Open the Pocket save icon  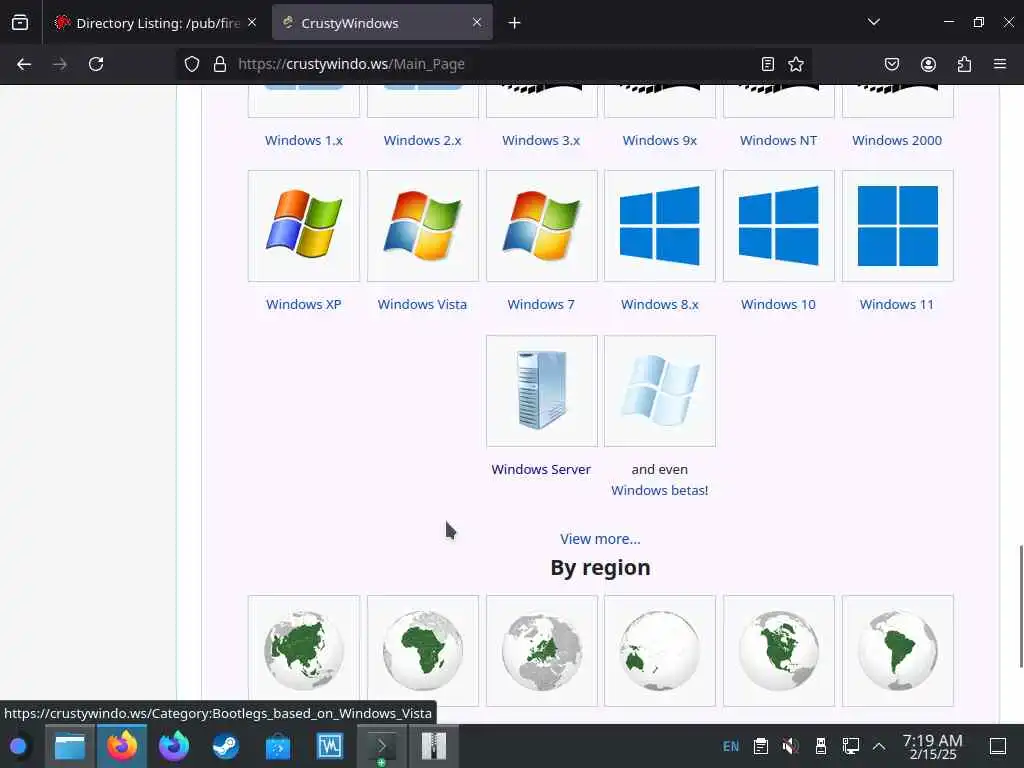891,64
